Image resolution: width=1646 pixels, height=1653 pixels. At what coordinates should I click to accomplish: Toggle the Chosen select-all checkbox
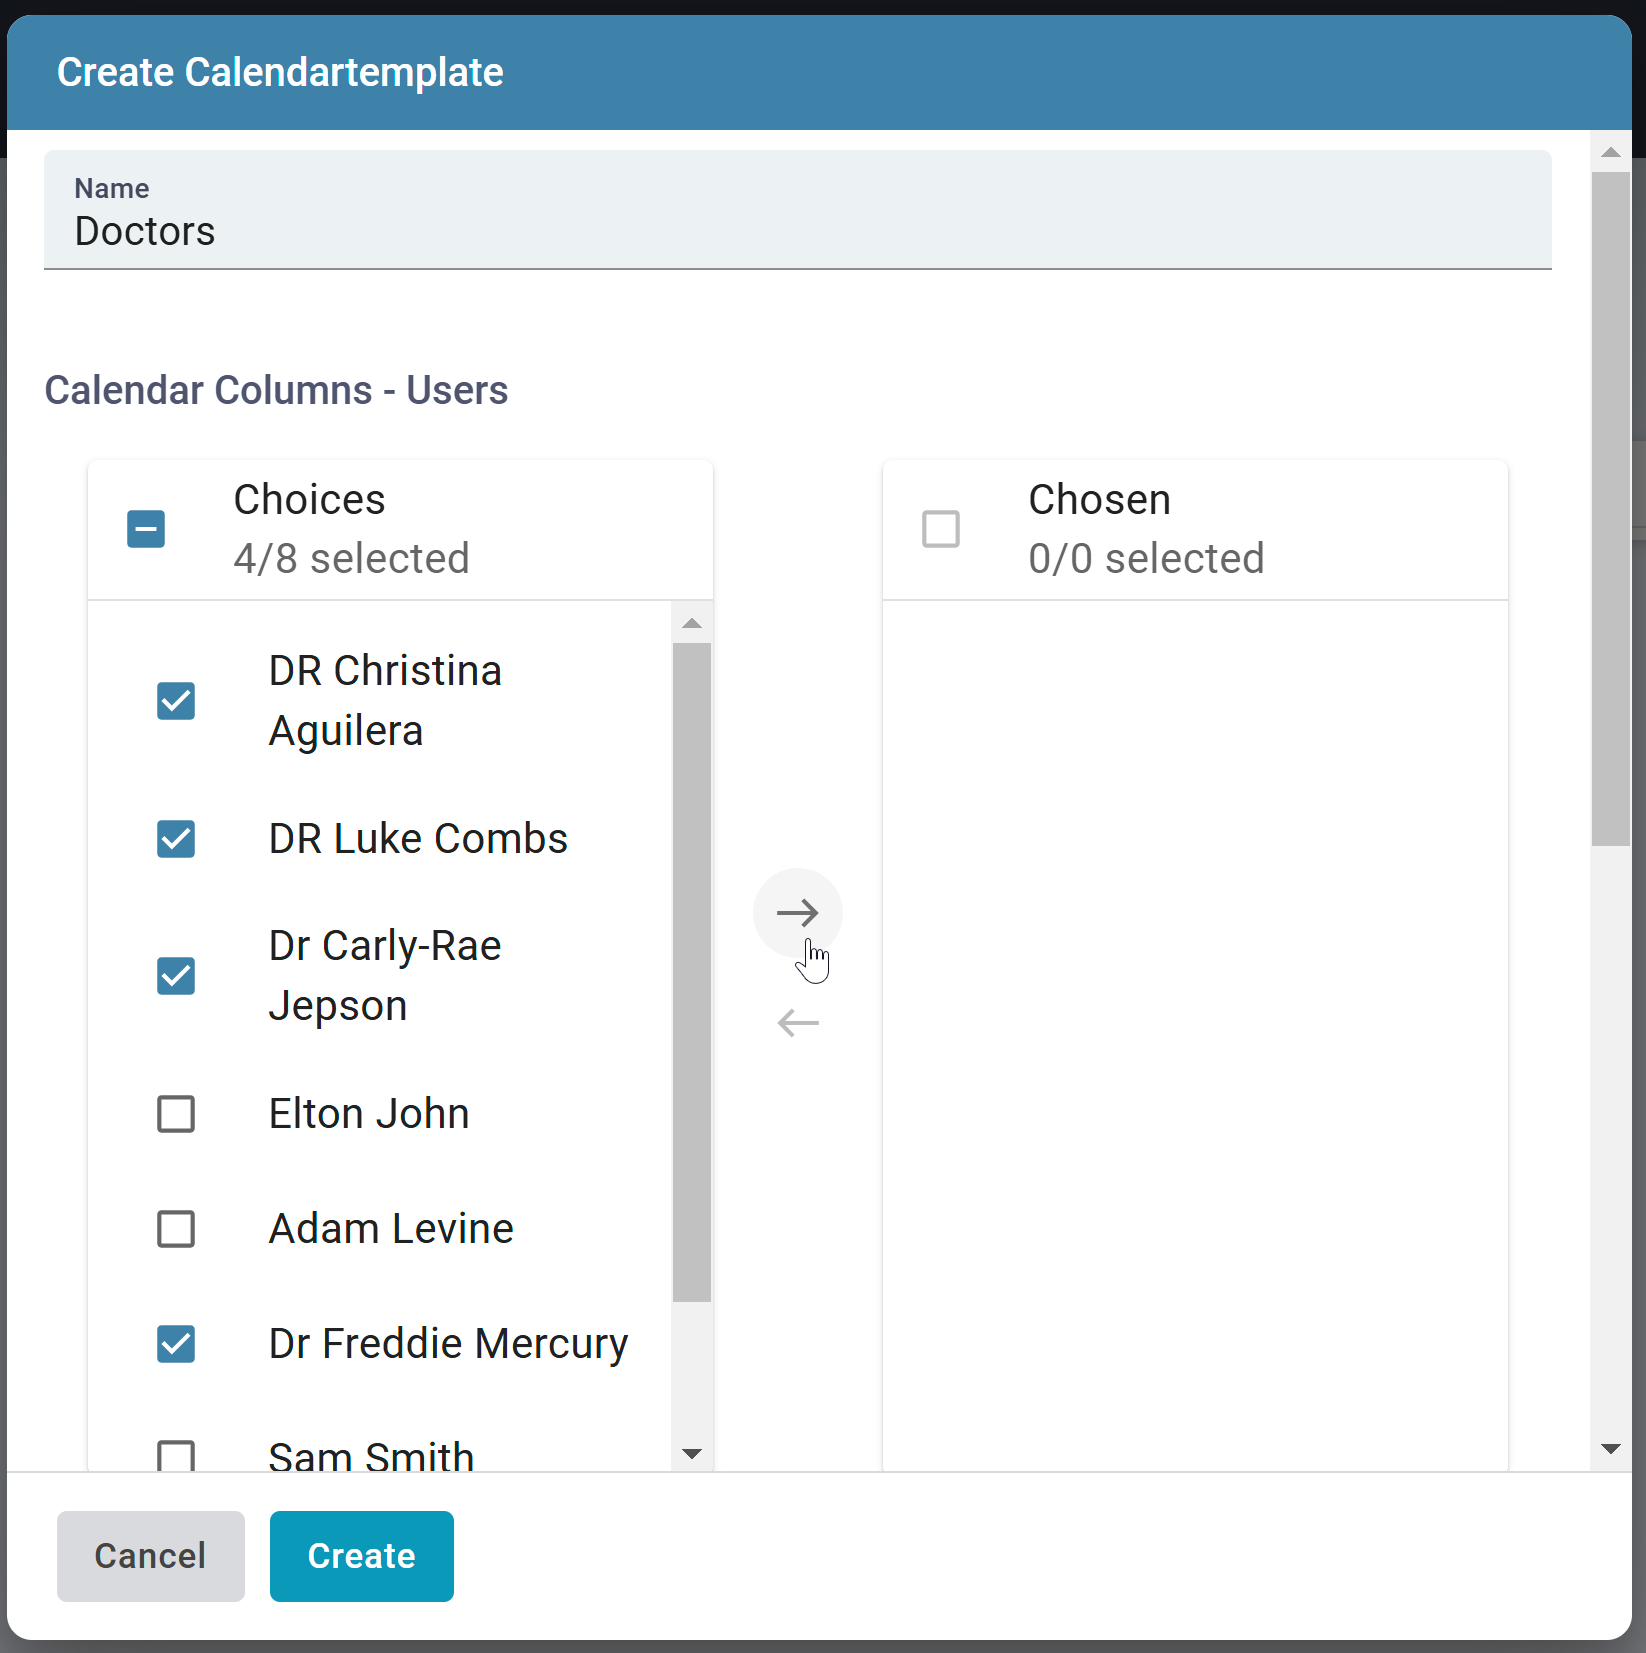click(x=940, y=529)
